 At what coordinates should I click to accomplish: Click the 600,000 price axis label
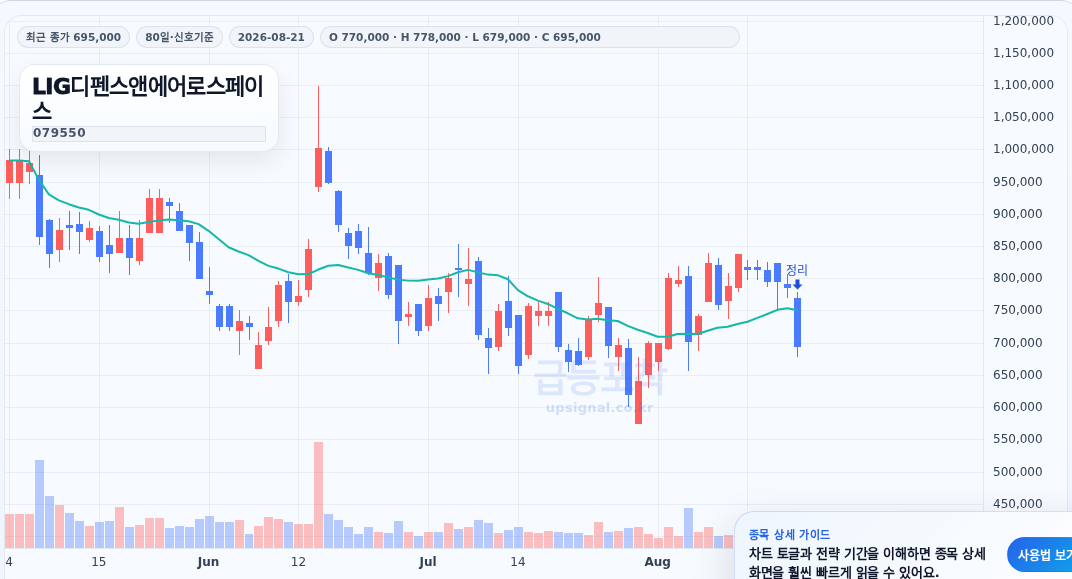(1017, 407)
